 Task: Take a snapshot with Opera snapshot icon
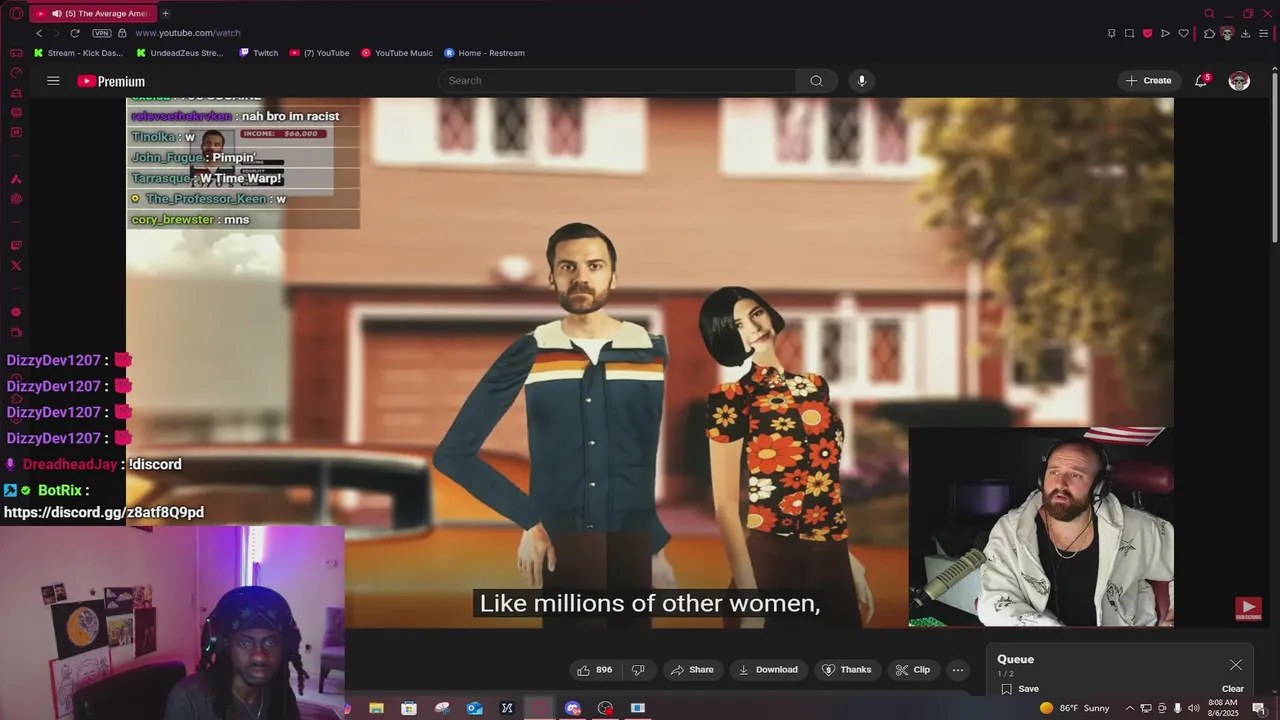tap(1129, 33)
